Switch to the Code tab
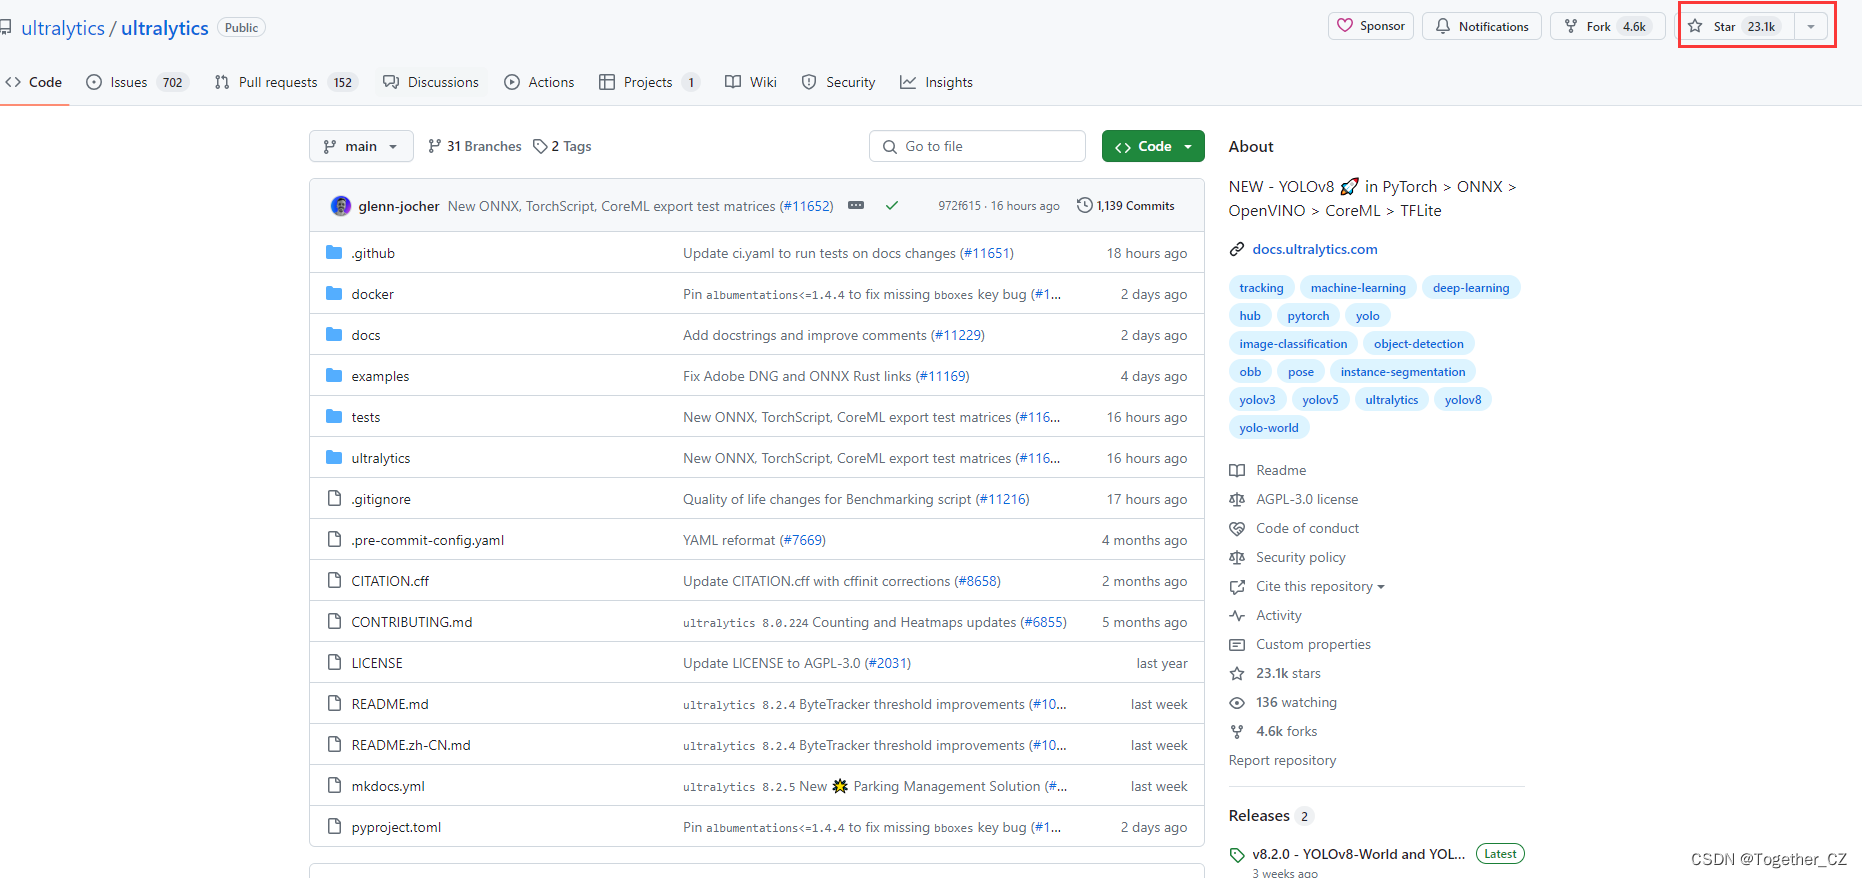Screen dimensions: 1862x878 coord(34,82)
